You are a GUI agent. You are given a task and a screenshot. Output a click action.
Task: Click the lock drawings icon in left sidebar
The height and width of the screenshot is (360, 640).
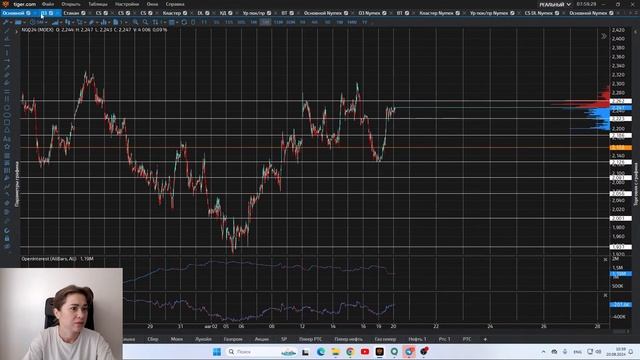pyautogui.click(x=7, y=238)
